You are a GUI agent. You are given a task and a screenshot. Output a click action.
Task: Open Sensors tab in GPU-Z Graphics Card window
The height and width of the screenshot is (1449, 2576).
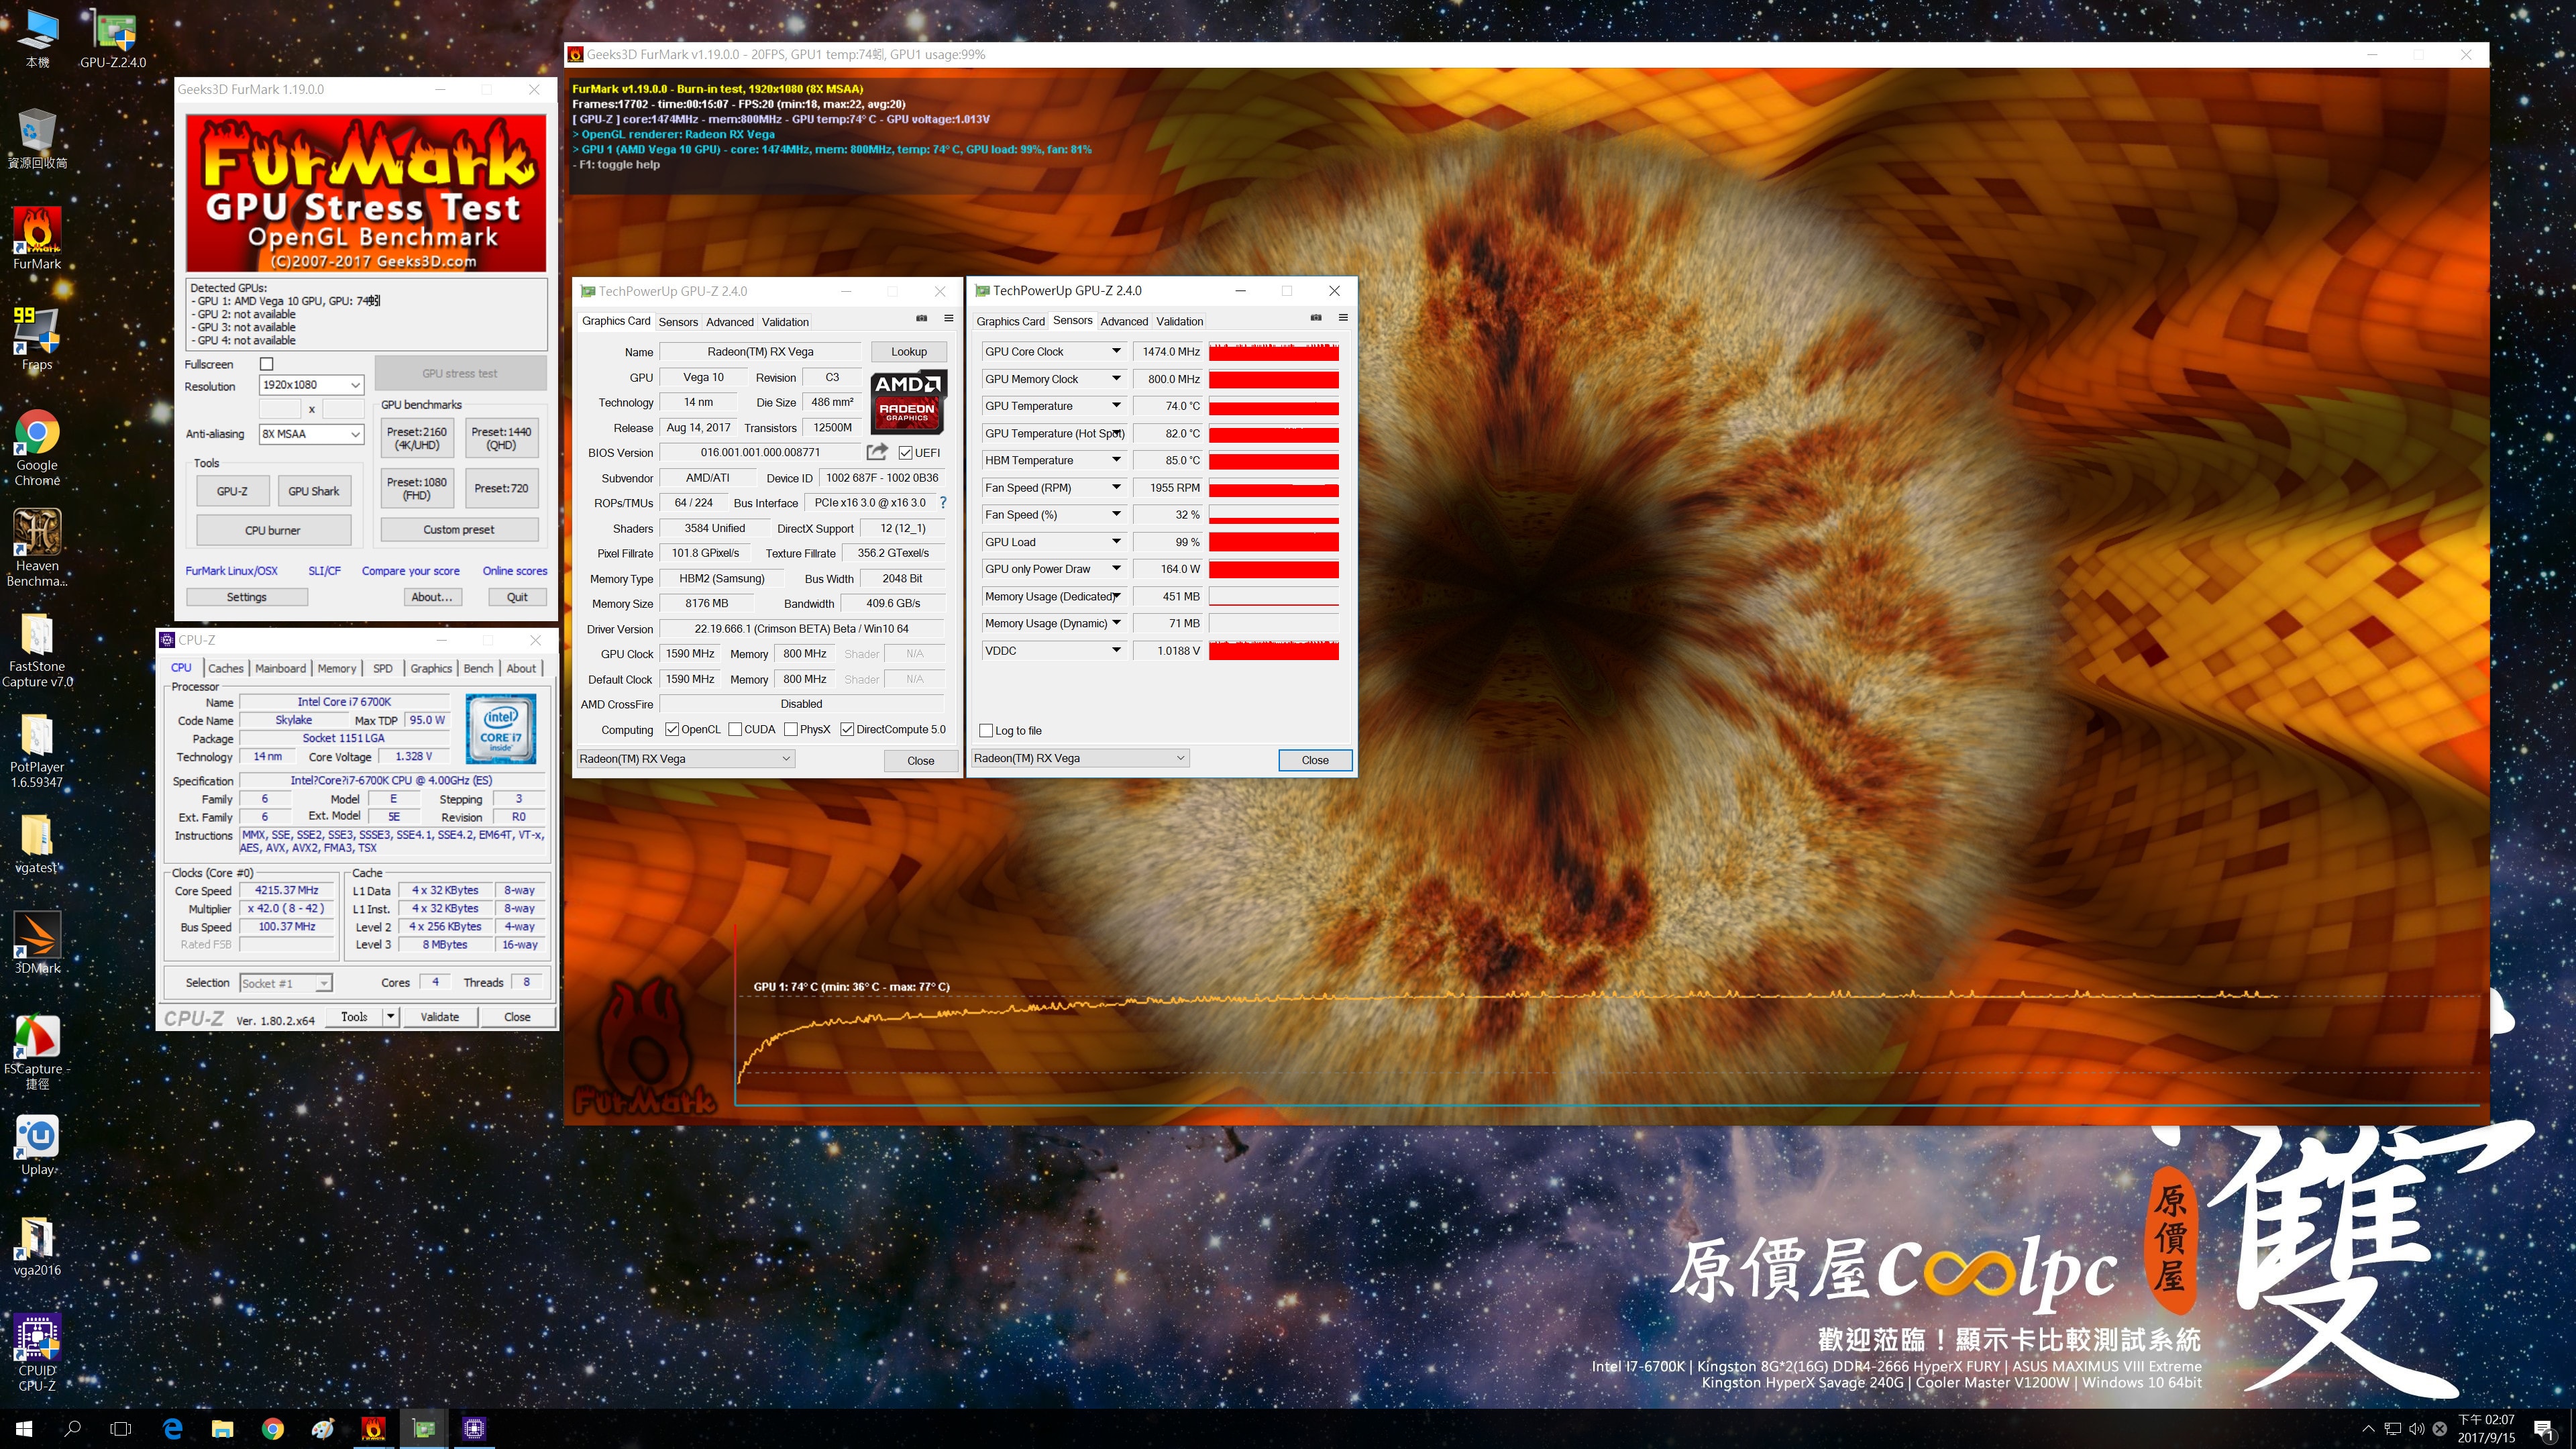(678, 322)
